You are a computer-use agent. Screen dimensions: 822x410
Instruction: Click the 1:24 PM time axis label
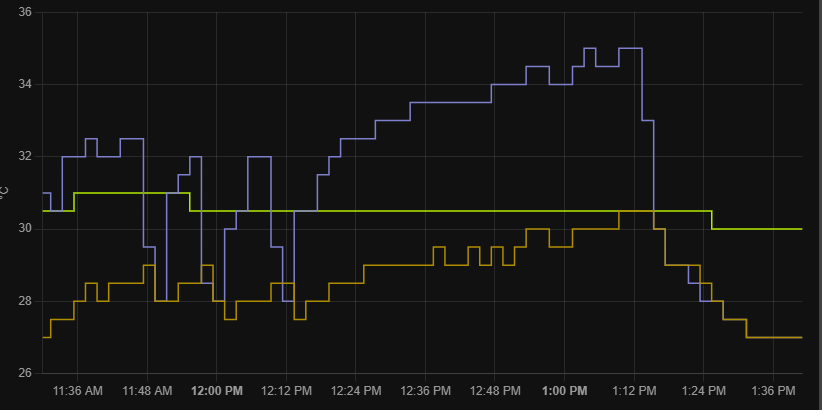pos(704,391)
